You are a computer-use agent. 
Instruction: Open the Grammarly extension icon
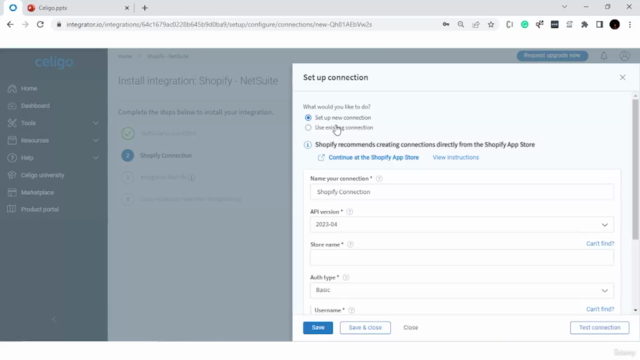click(524, 24)
